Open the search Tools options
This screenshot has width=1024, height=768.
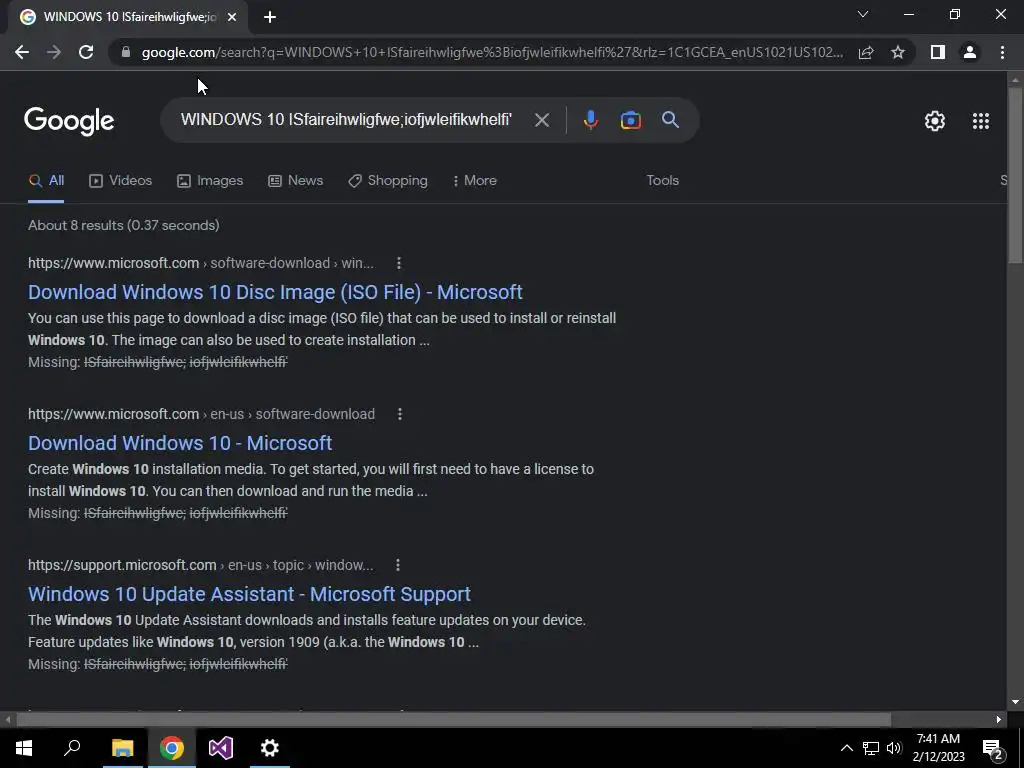pyautogui.click(x=662, y=181)
